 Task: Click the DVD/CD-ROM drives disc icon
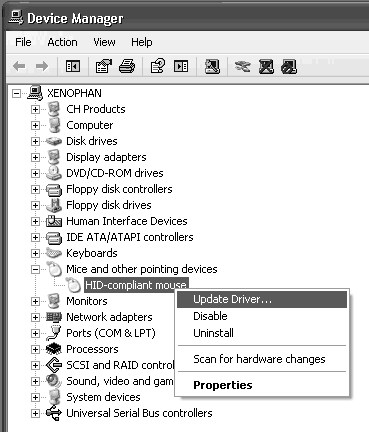click(54, 173)
